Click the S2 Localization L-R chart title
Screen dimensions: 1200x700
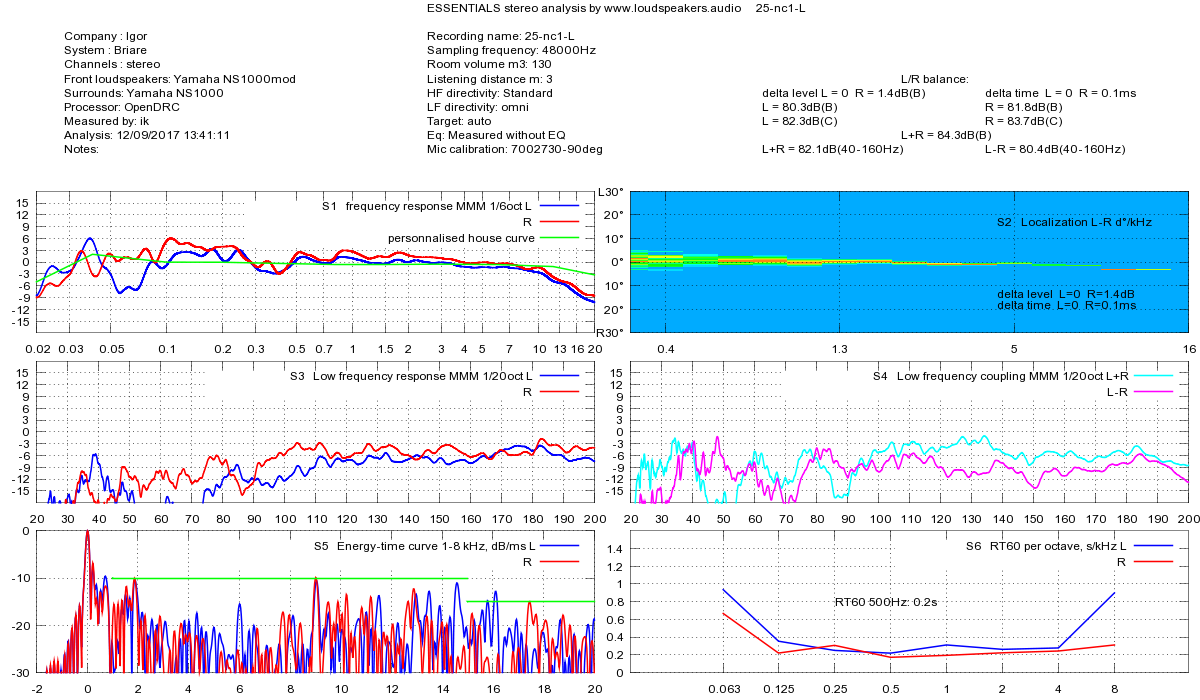pos(1074,222)
